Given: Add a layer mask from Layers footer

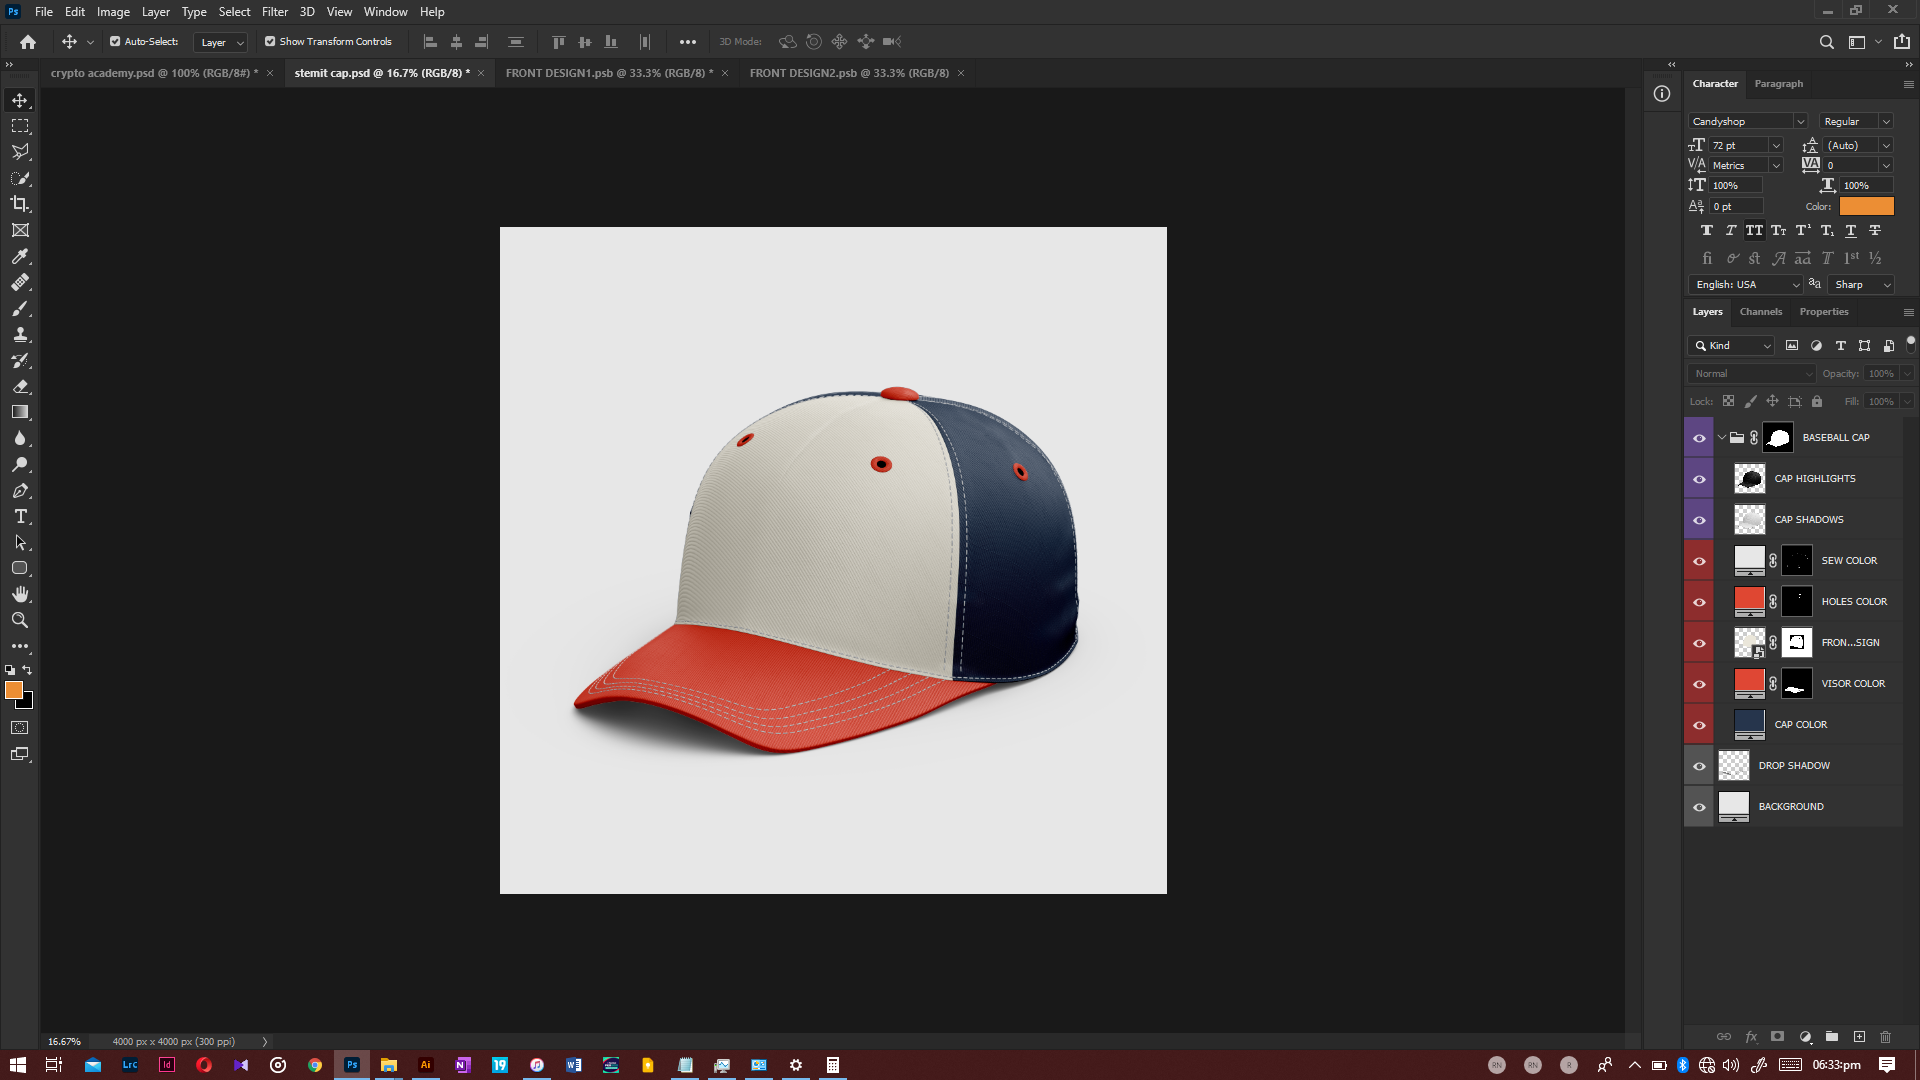Looking at the screenshot, I should coord(1777,1037).
